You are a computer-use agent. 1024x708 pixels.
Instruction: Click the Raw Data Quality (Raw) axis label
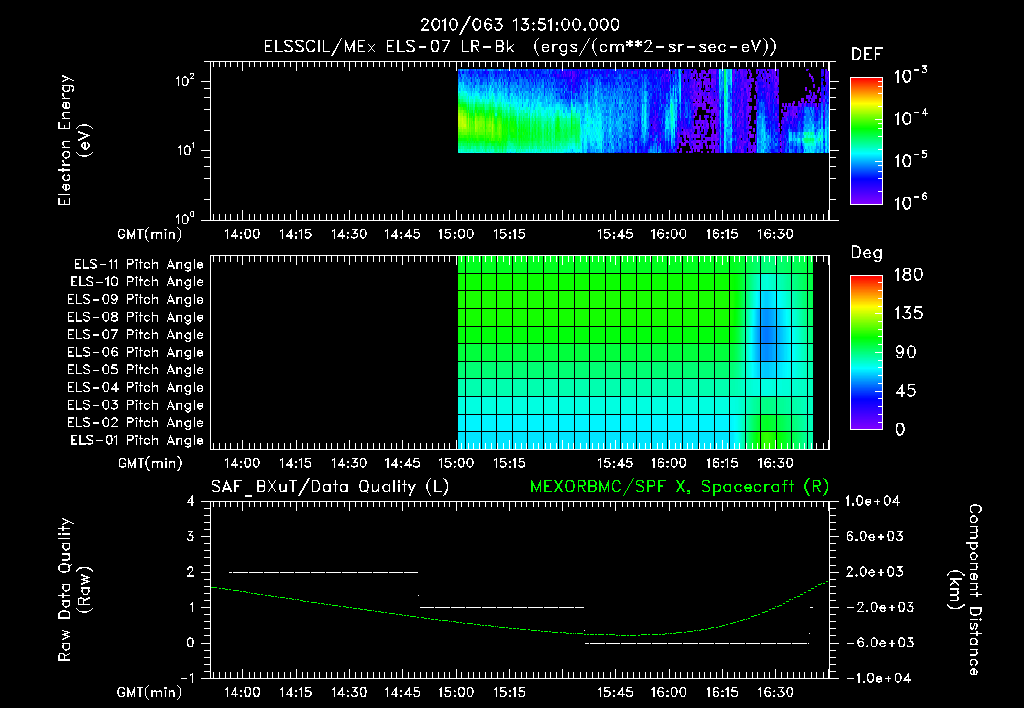click(x=74, y=590)
